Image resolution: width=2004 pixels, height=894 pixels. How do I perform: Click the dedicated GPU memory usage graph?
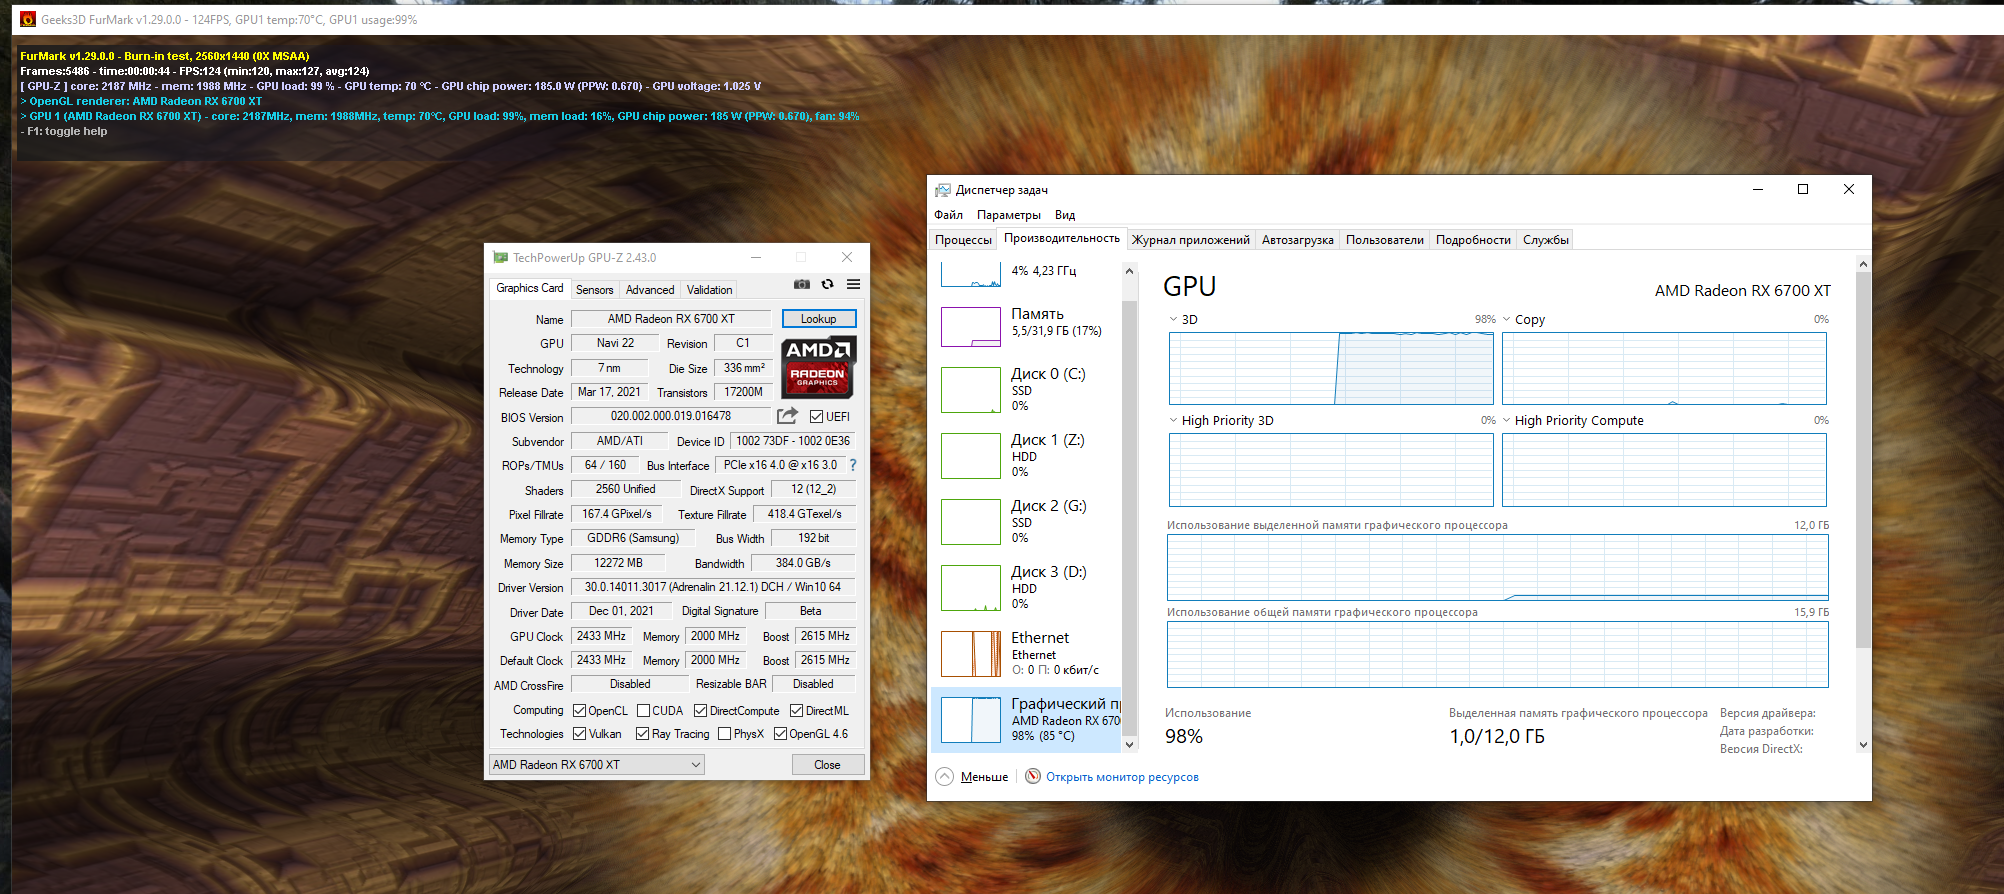[1498, 567]
